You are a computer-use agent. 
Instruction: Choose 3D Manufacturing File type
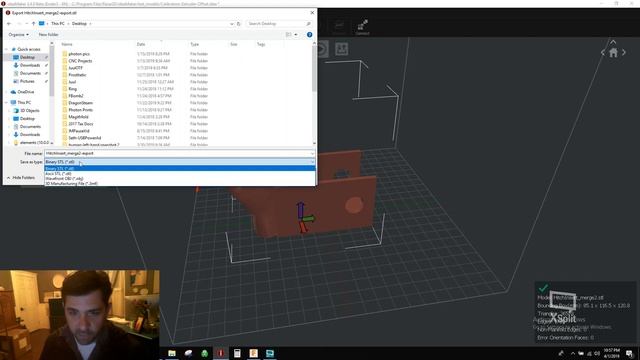180,183
